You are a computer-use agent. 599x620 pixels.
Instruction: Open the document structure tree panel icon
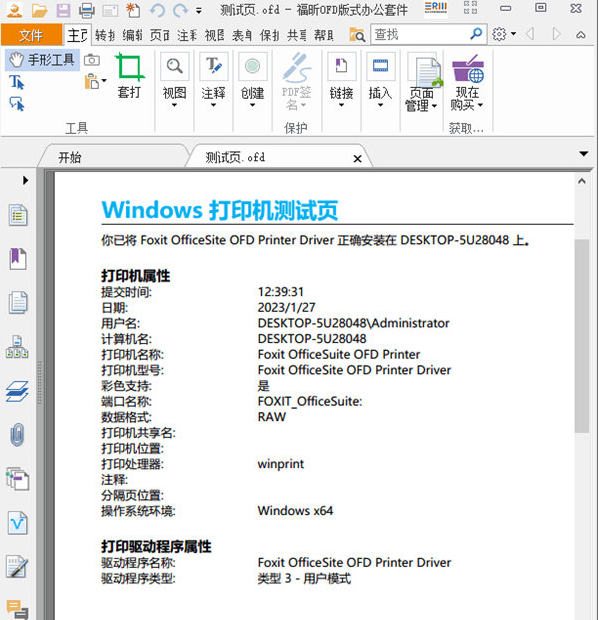pos(17,347)
